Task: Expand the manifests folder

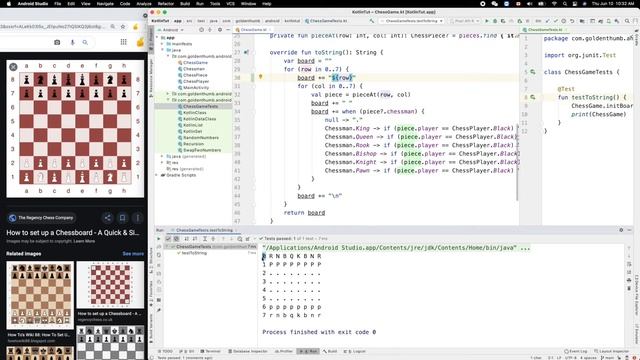Action: (162, 44)
